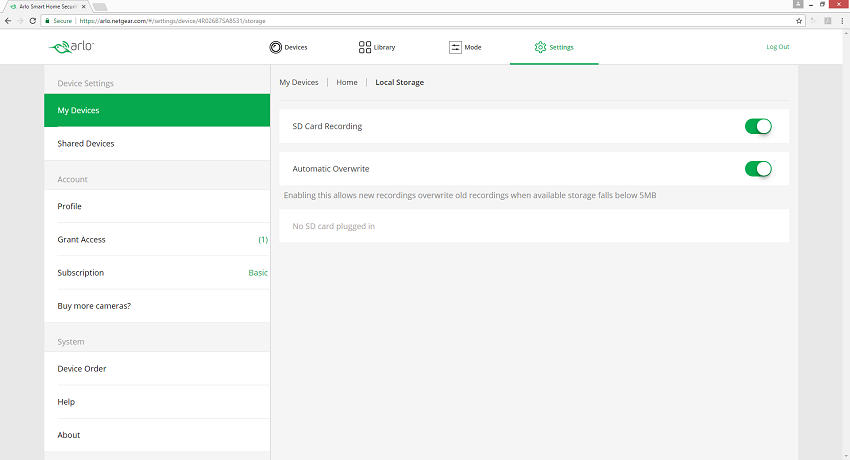Viewport: 850px width, 460px height.
Task: Disable the SD Card Recording toggle
Action: click(x=758, y=126)
